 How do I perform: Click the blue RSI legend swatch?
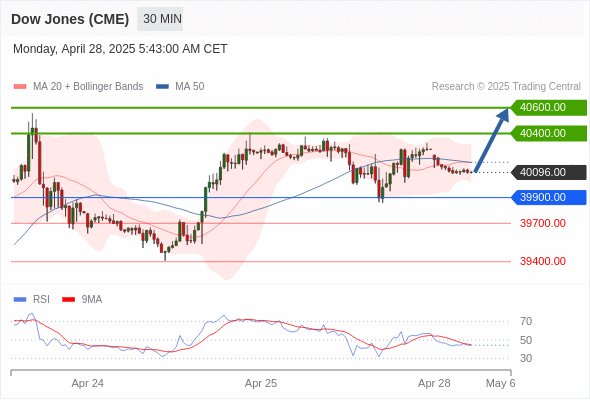point(20,300)
